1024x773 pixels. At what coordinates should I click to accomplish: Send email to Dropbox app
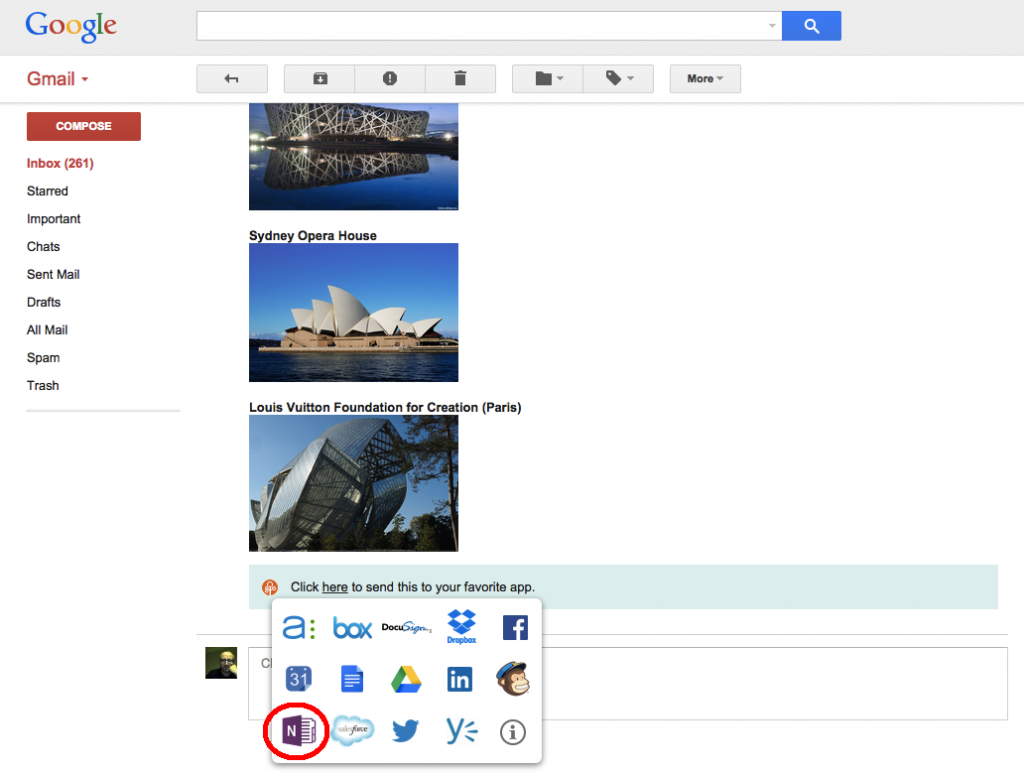461,627
